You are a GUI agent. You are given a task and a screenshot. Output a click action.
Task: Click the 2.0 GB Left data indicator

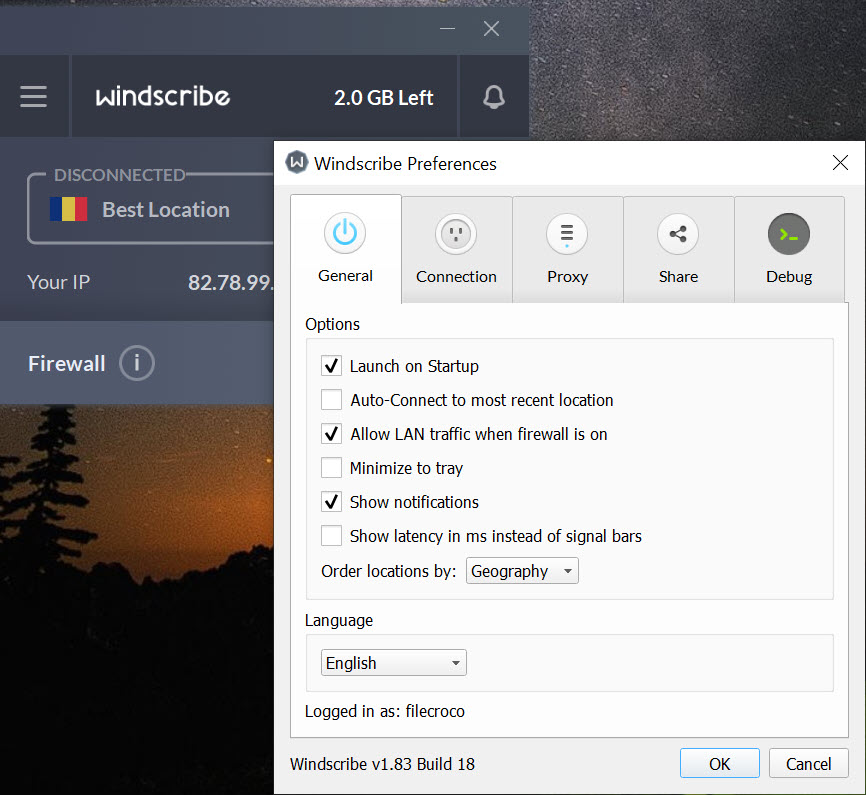383,98
